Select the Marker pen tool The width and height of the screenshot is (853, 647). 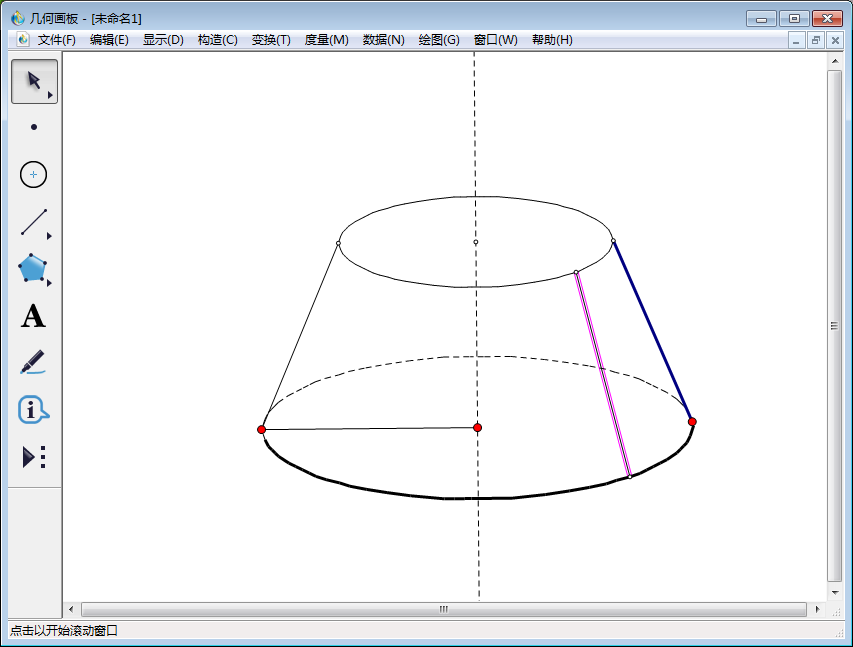coord(33,362)
